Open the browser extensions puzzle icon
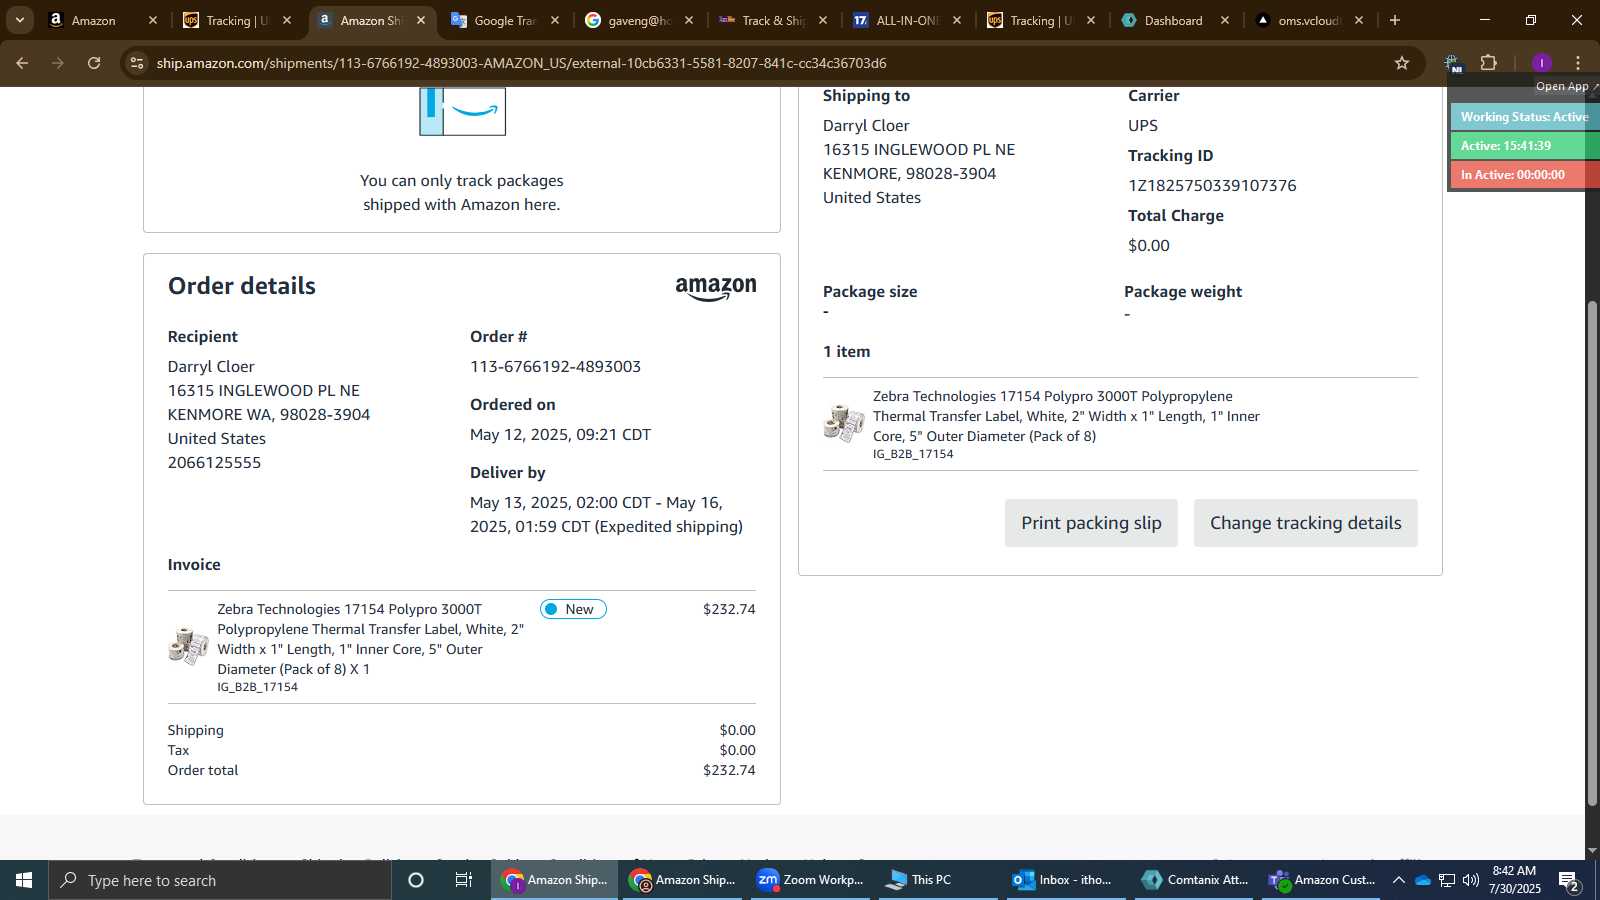 [1489, 63]
